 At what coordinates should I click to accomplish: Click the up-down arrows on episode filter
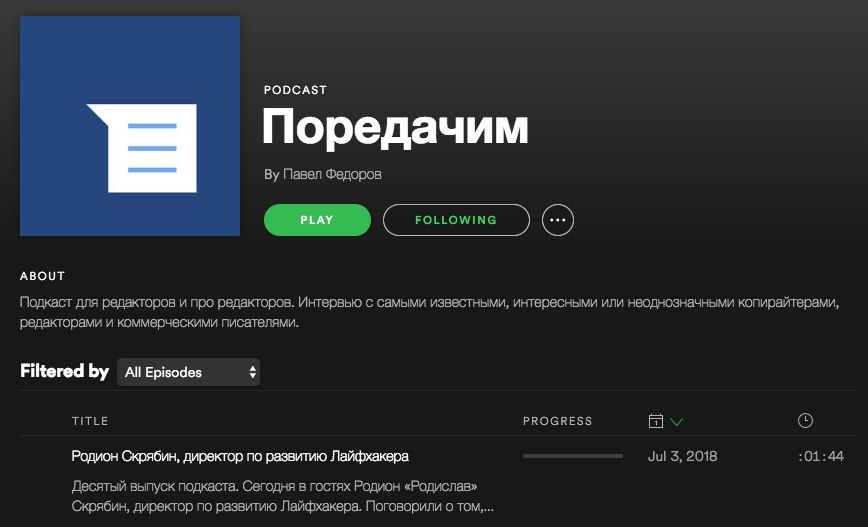[252, 372]
